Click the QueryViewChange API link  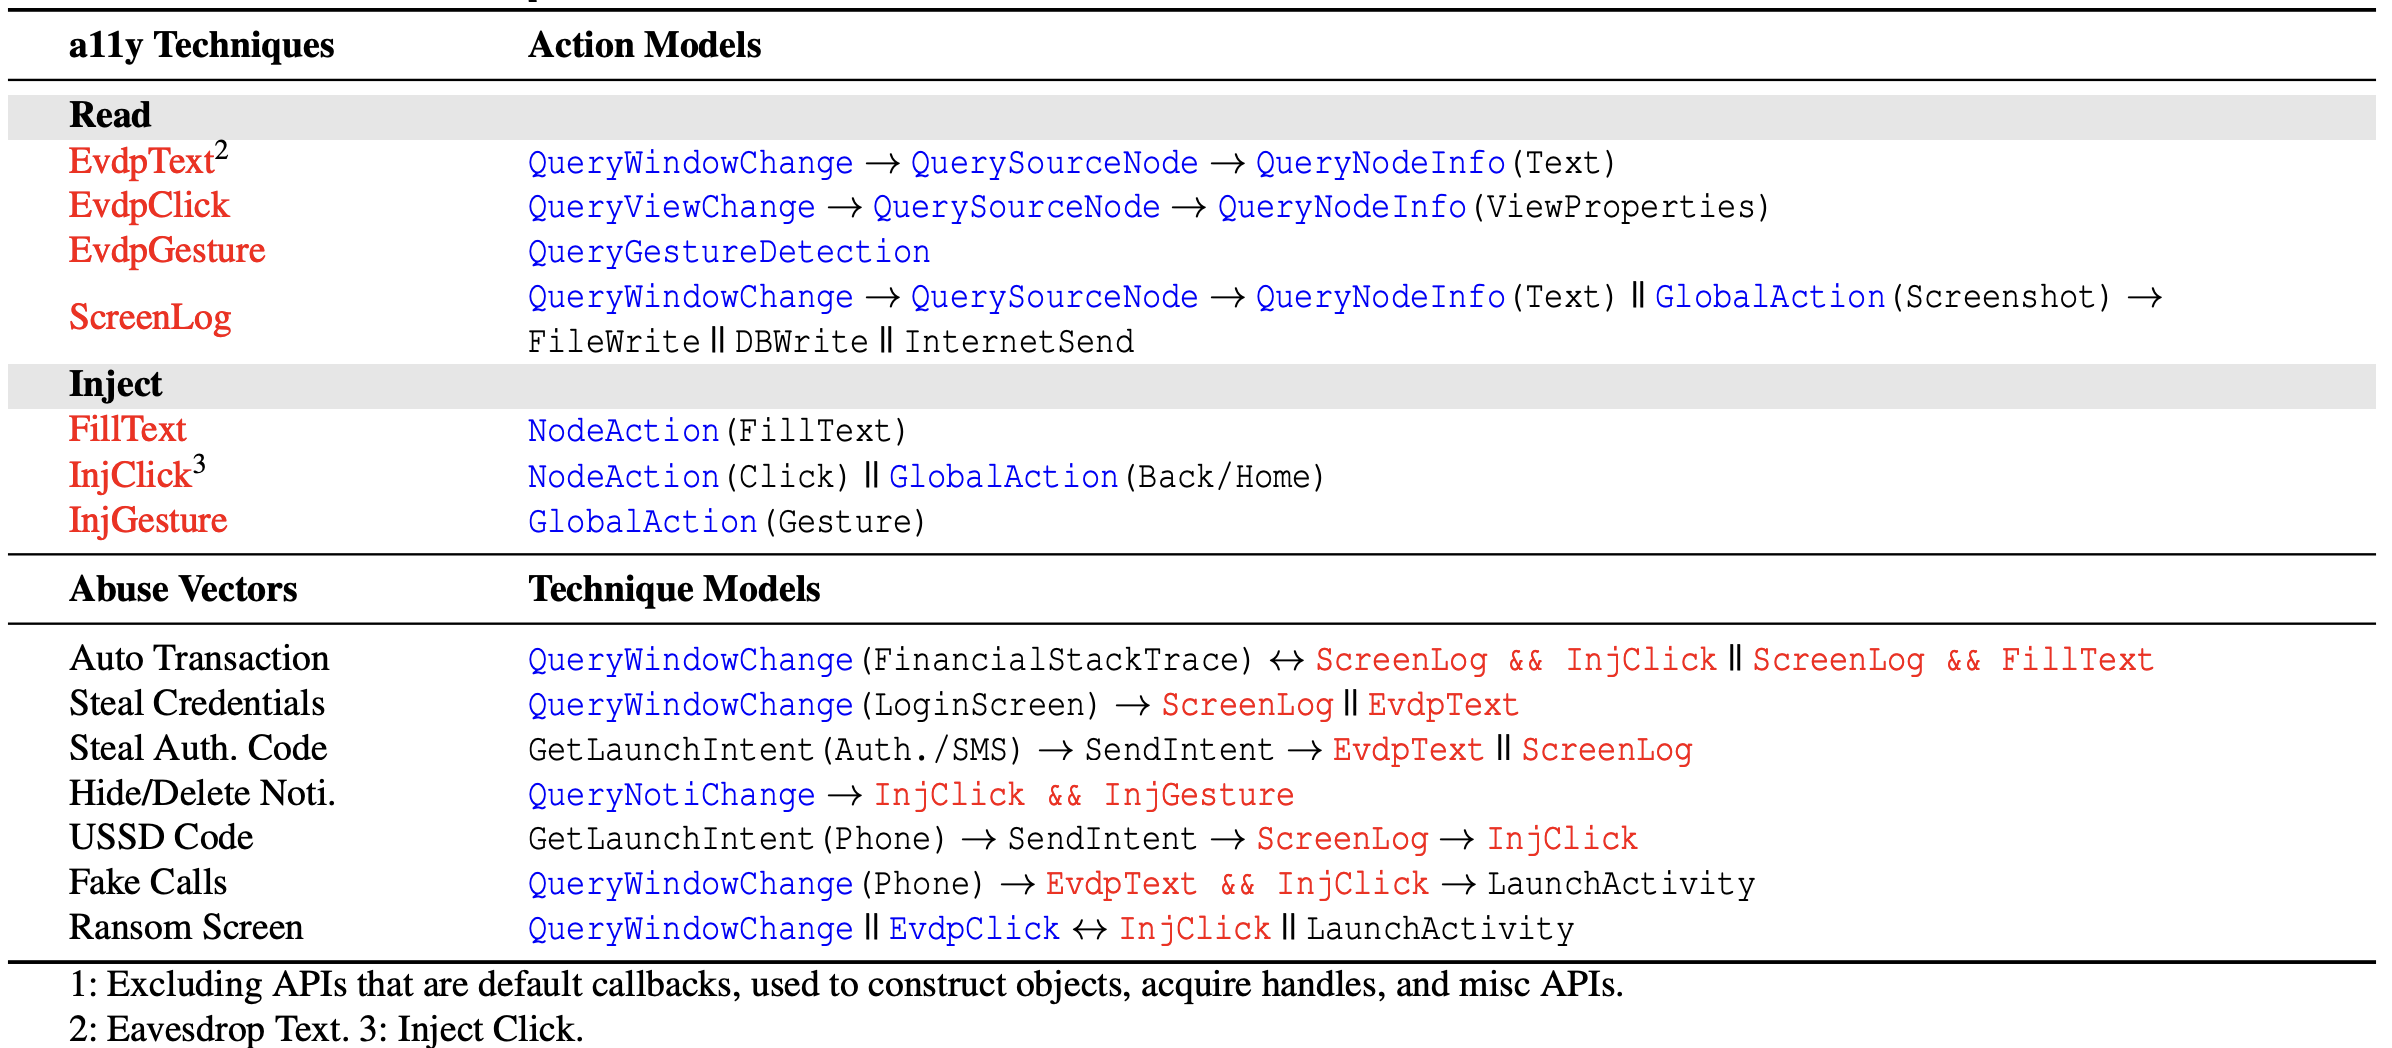coord(671,207)
